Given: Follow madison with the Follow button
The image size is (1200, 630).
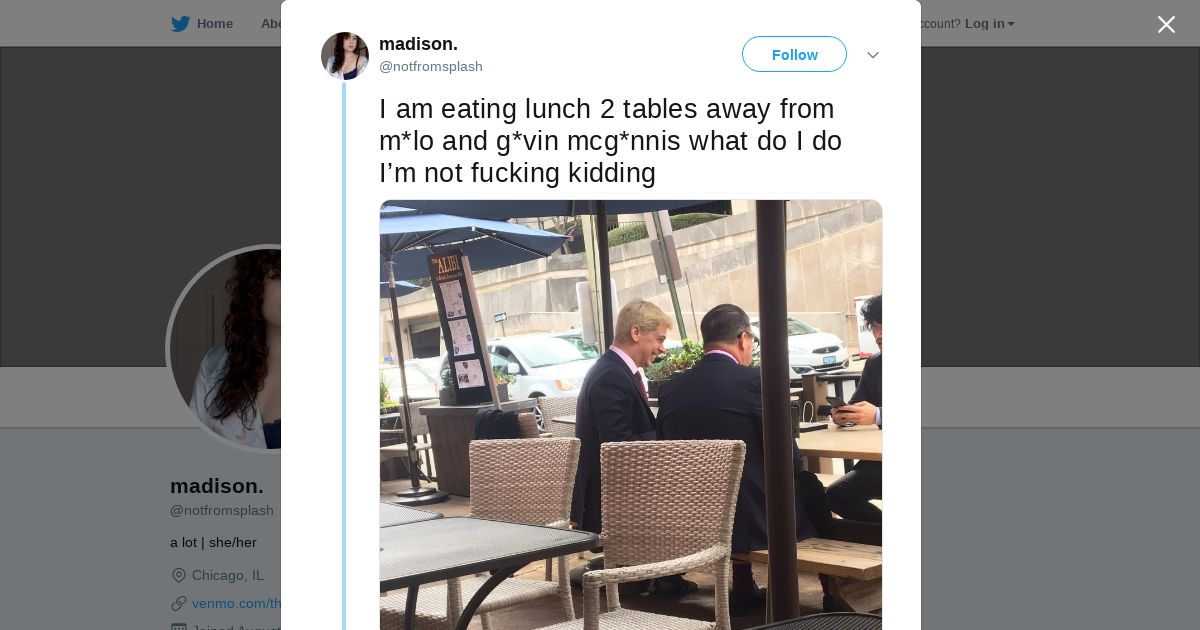Looking at the screenshot, I should pos(794,54).
